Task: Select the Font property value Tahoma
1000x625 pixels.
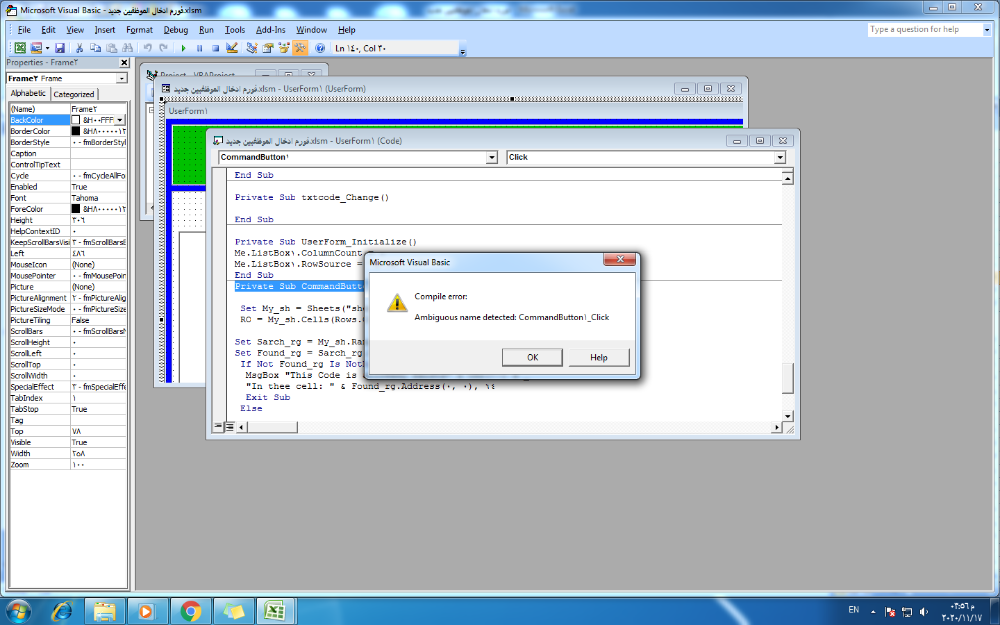Action: point(98,198)
